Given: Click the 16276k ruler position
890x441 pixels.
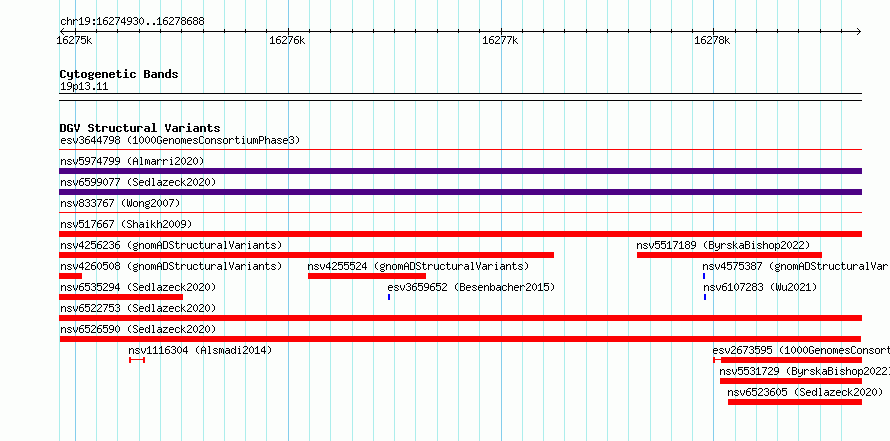Looking at the screenshot, I should pos(287,40).
